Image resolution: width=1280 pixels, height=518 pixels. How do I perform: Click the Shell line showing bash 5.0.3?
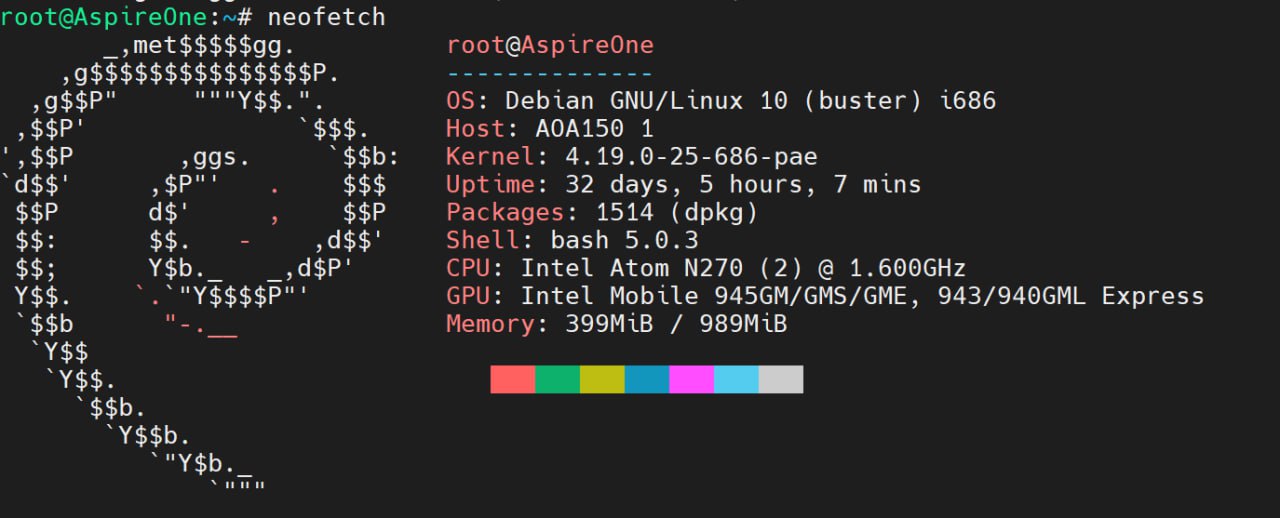tap(572, 241)
